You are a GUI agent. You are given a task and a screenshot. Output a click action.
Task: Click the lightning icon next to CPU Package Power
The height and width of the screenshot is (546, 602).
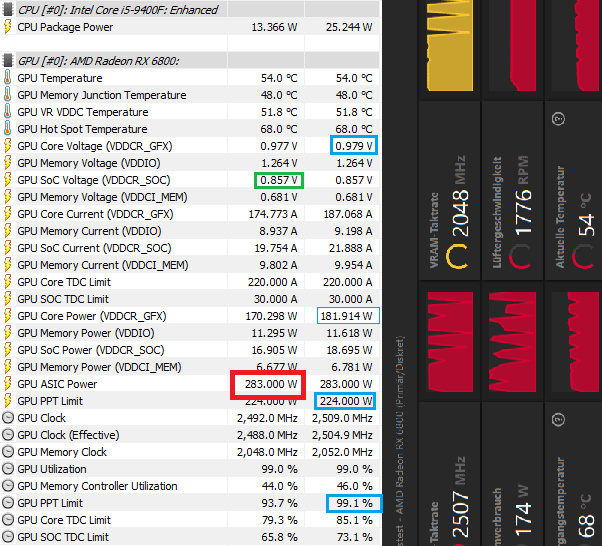(x=7, y=27)
